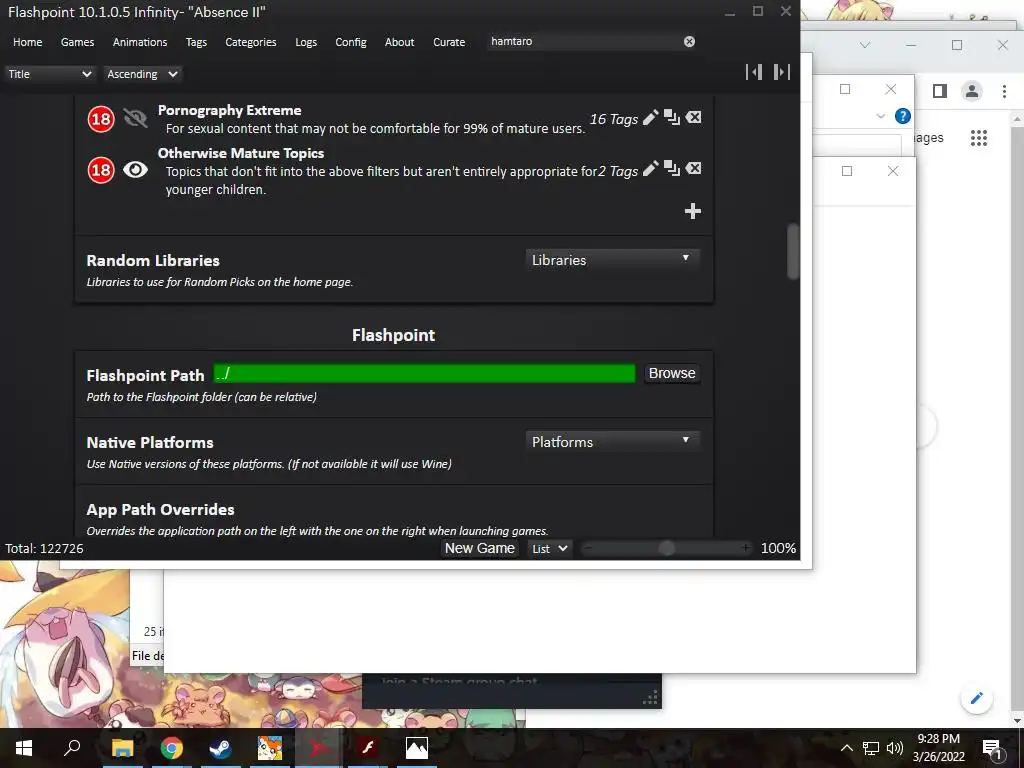Add a new tag filter group

pyautogui.click(x=693, y=211)
